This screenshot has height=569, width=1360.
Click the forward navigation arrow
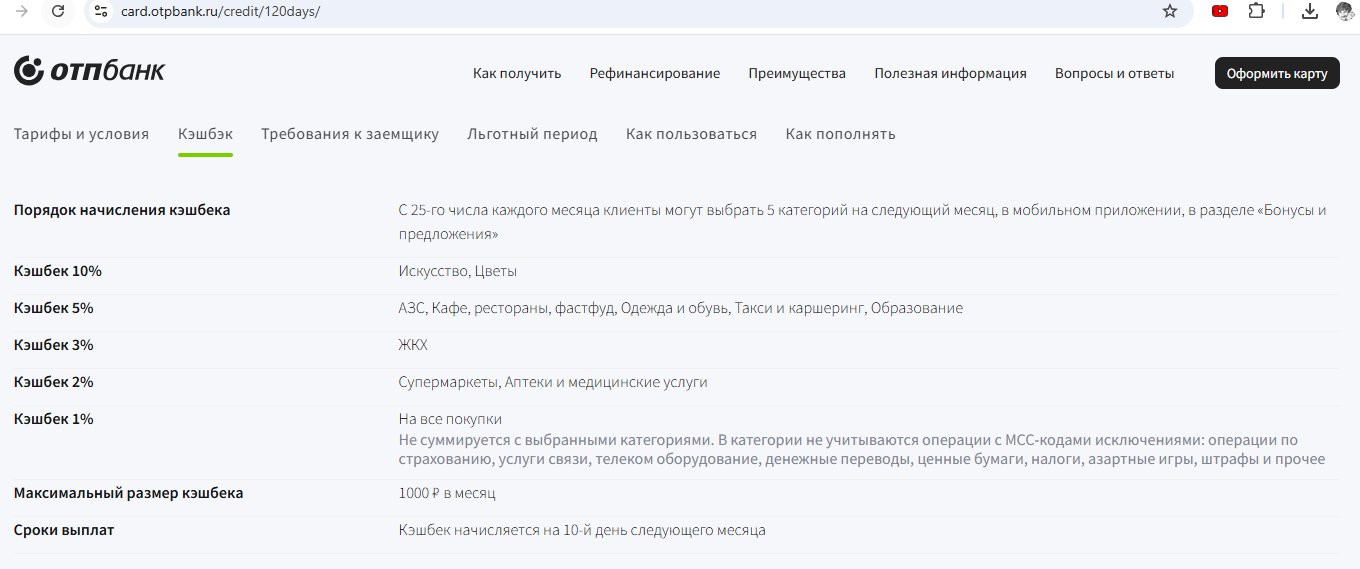22,11
